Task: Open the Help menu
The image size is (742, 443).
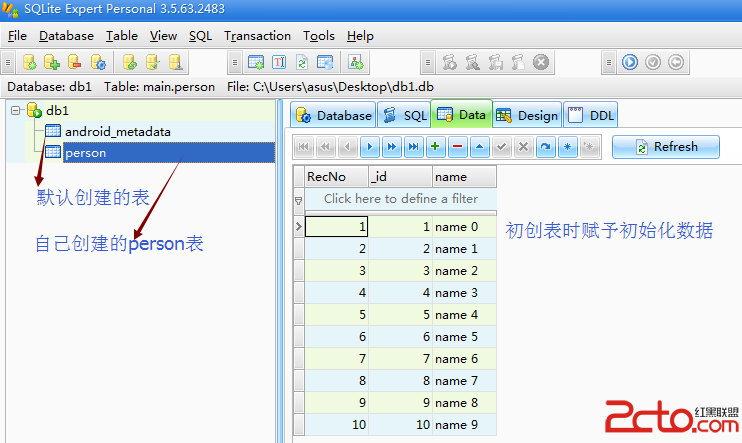Action: (360, 36)
